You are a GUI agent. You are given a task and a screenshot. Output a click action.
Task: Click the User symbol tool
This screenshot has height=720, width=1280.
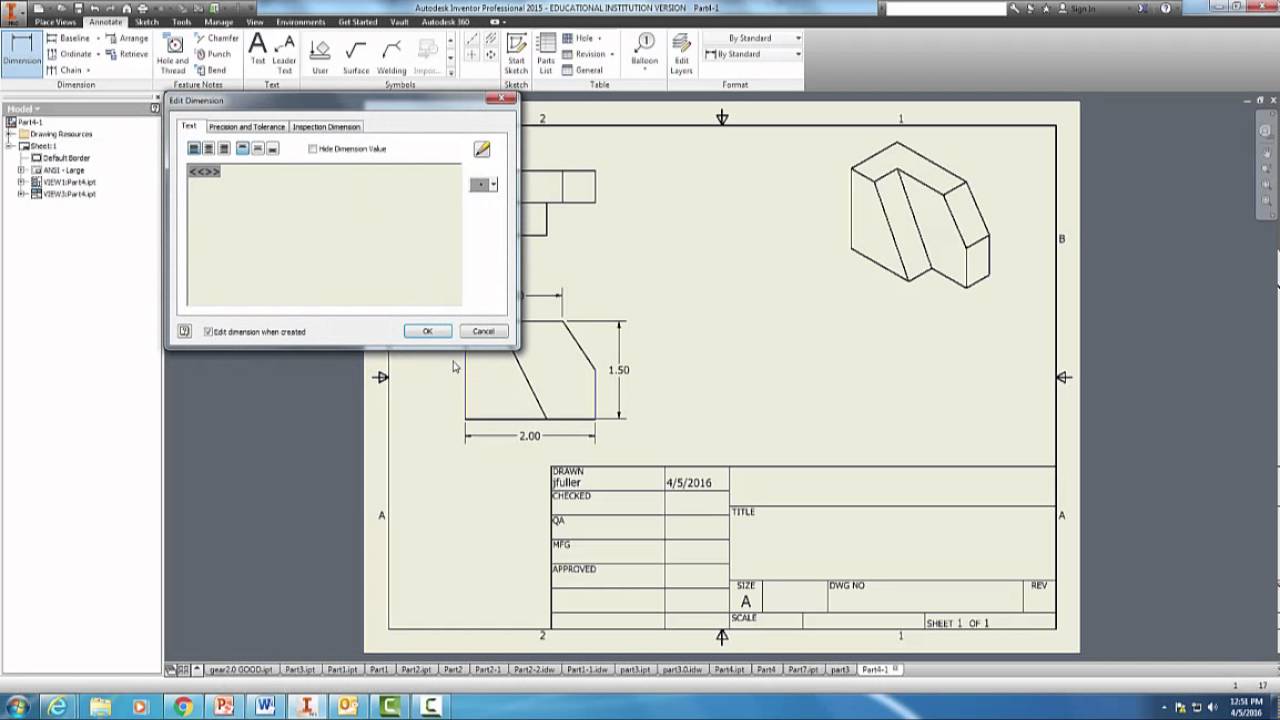320,56
